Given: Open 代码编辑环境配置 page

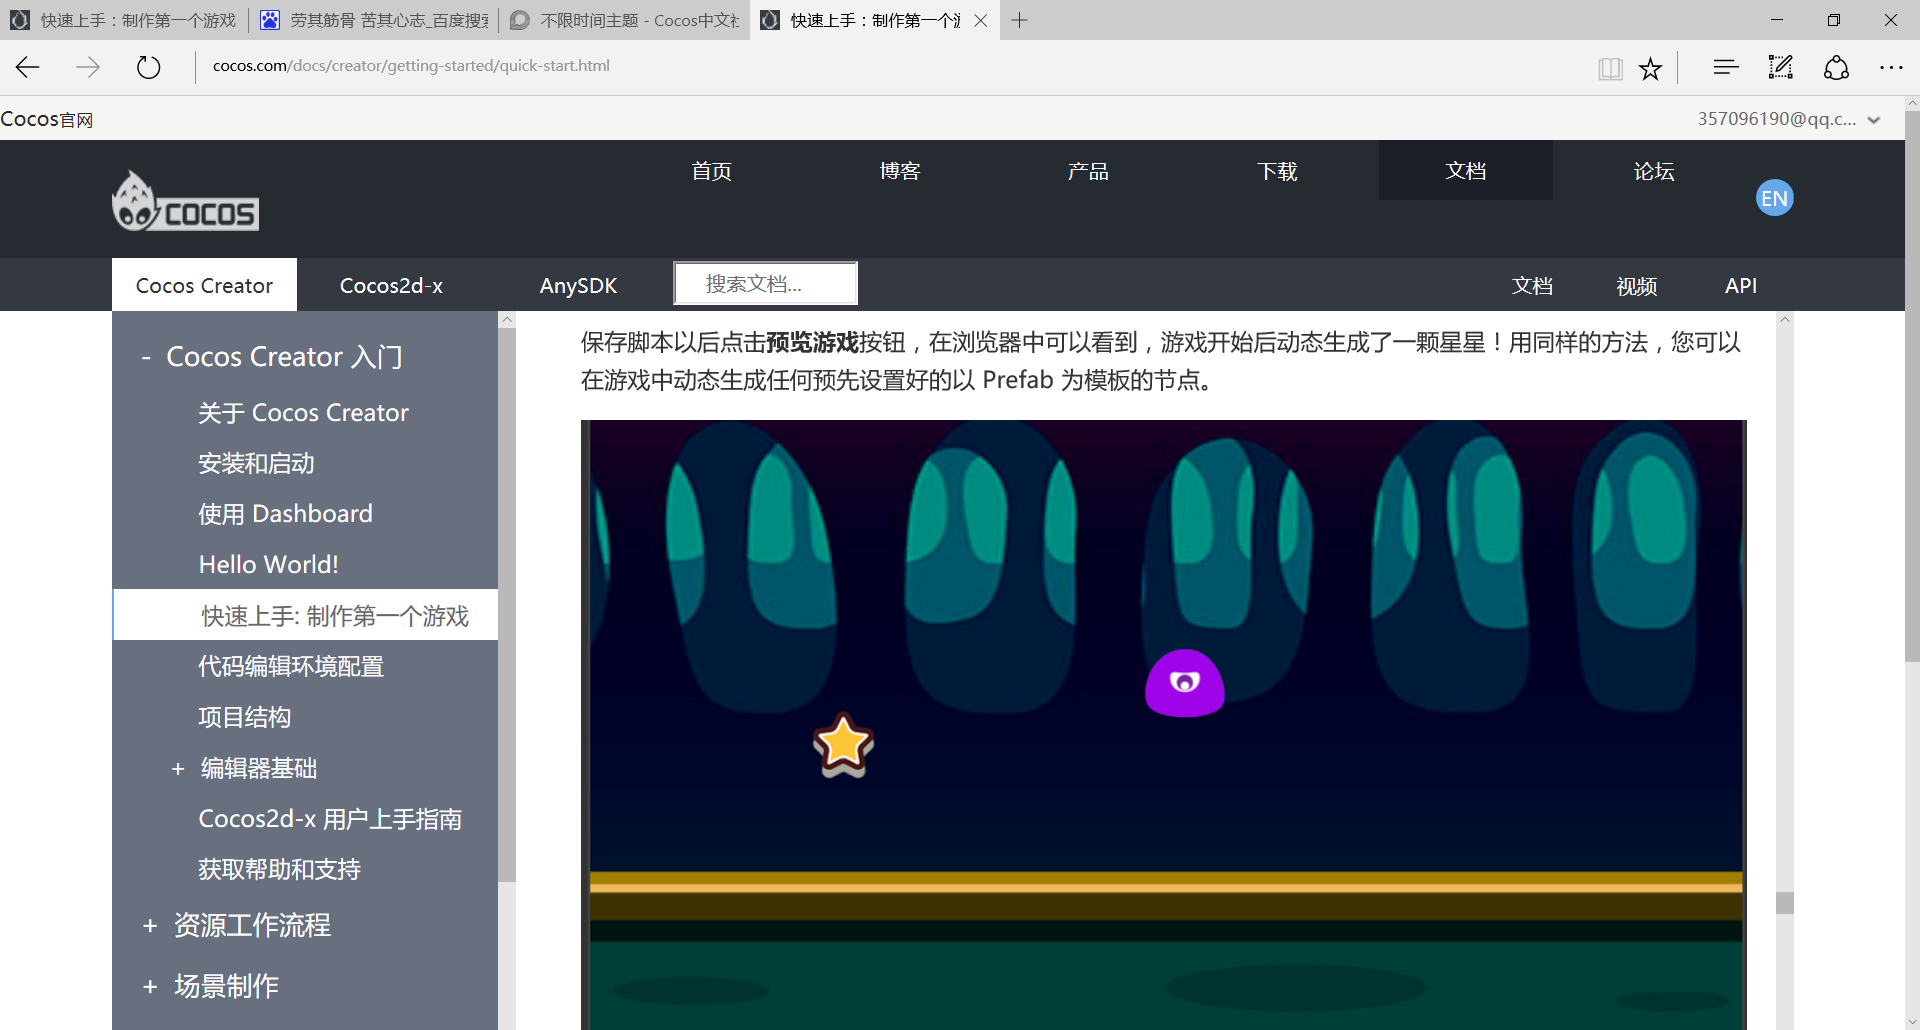Looking at the screenshot, I should (x=291, y=666).
